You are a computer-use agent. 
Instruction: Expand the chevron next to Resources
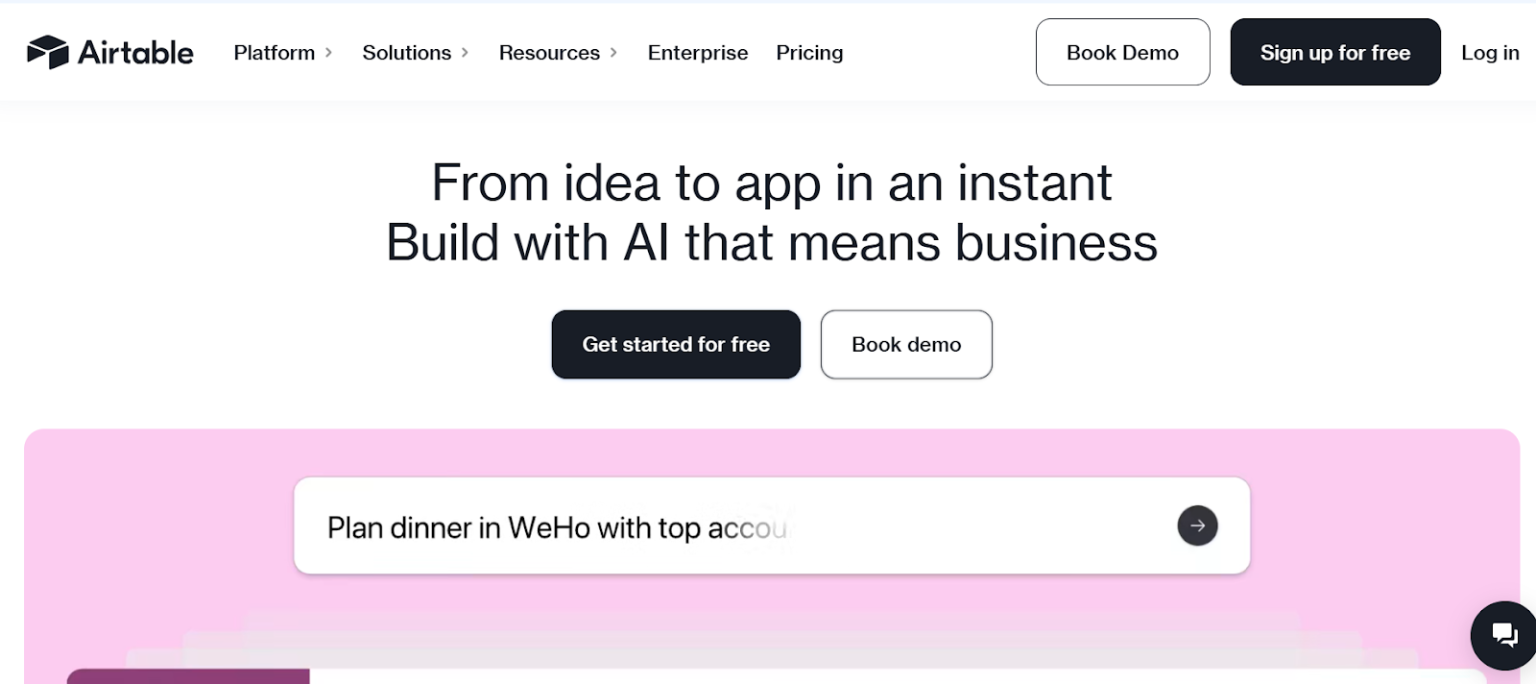(614, 53)
